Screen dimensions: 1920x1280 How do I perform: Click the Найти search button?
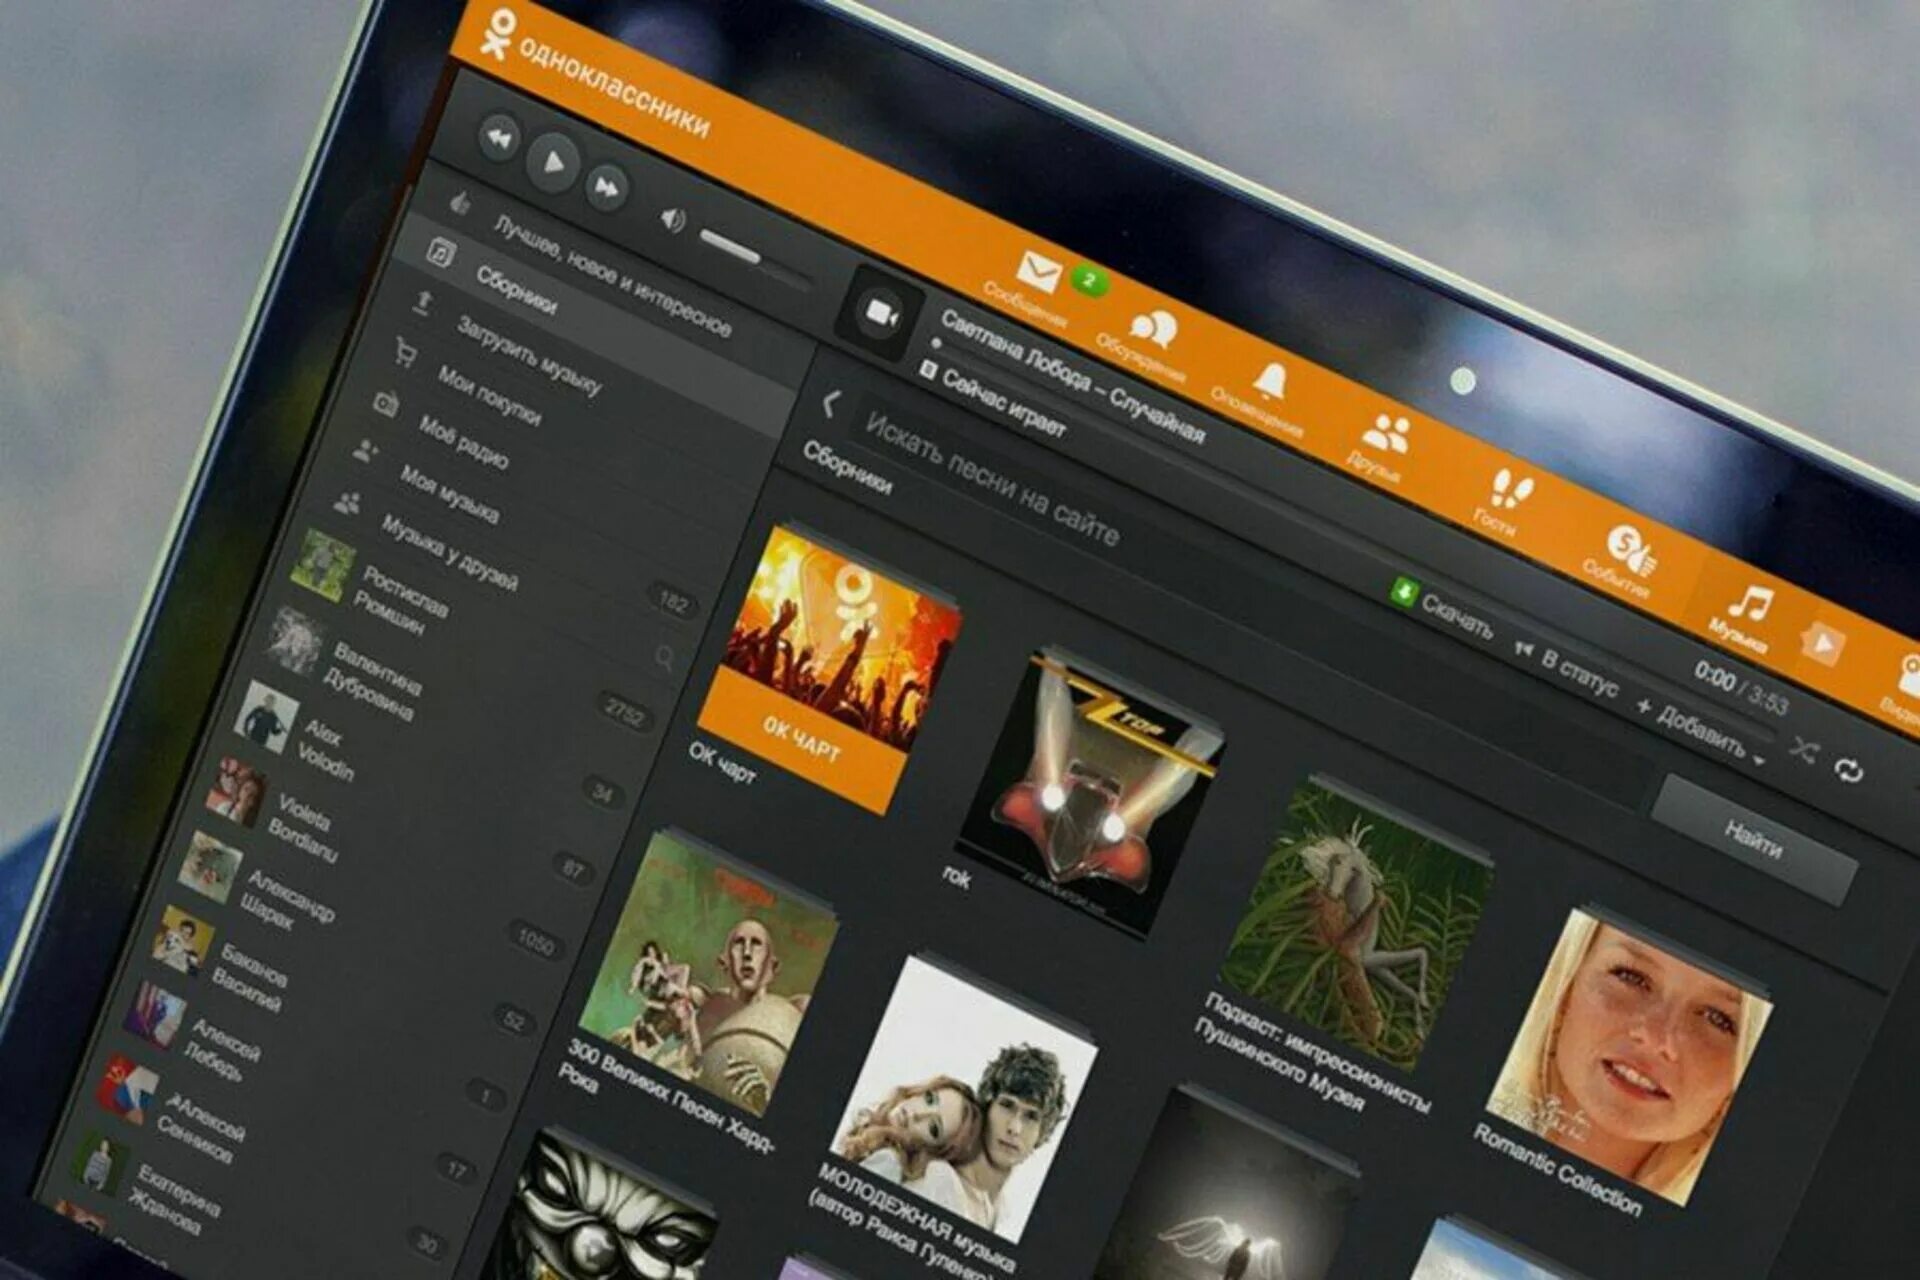pyautogui.click(x=1753, y=840)
